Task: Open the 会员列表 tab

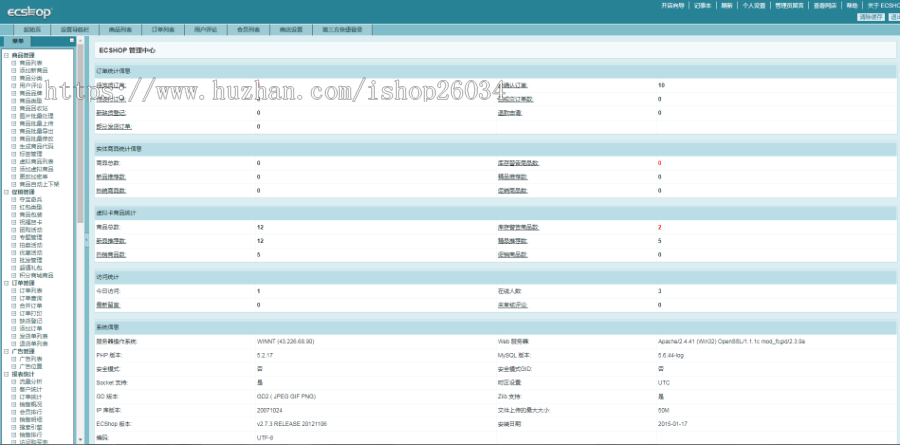Action: point(248,30)
